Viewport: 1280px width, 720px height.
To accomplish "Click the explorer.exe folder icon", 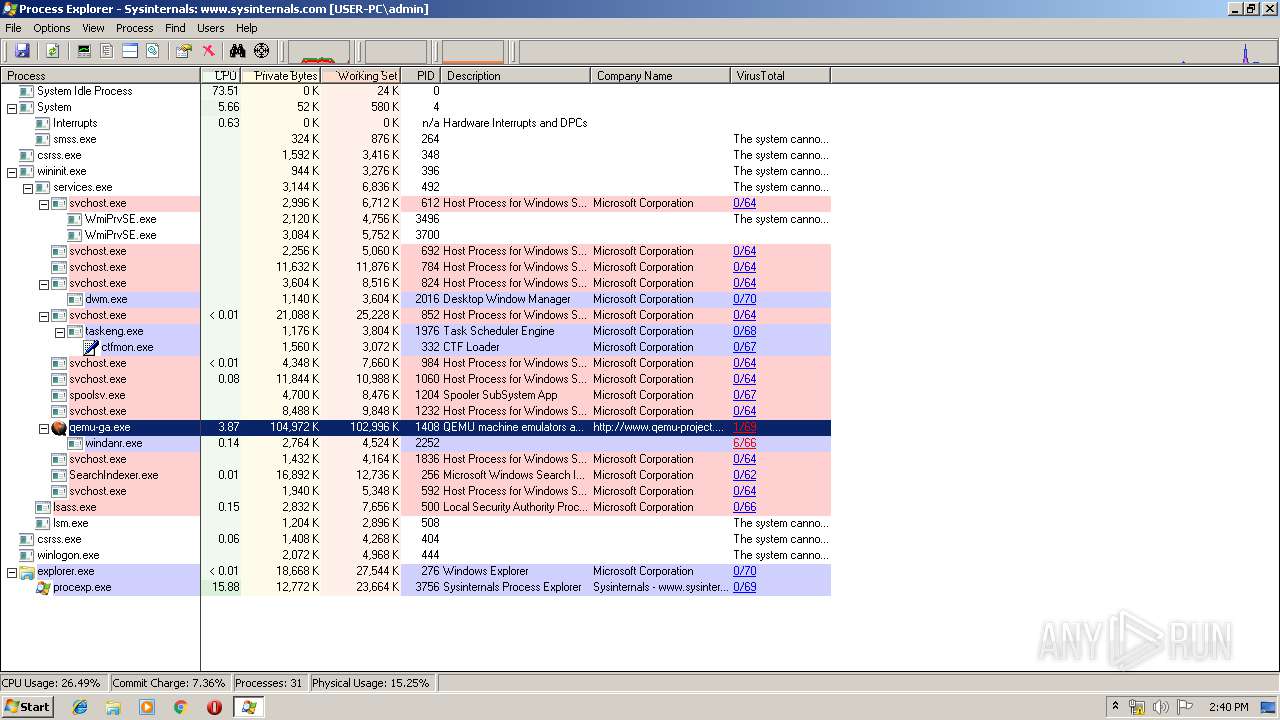I will click(x=27, y=571).
